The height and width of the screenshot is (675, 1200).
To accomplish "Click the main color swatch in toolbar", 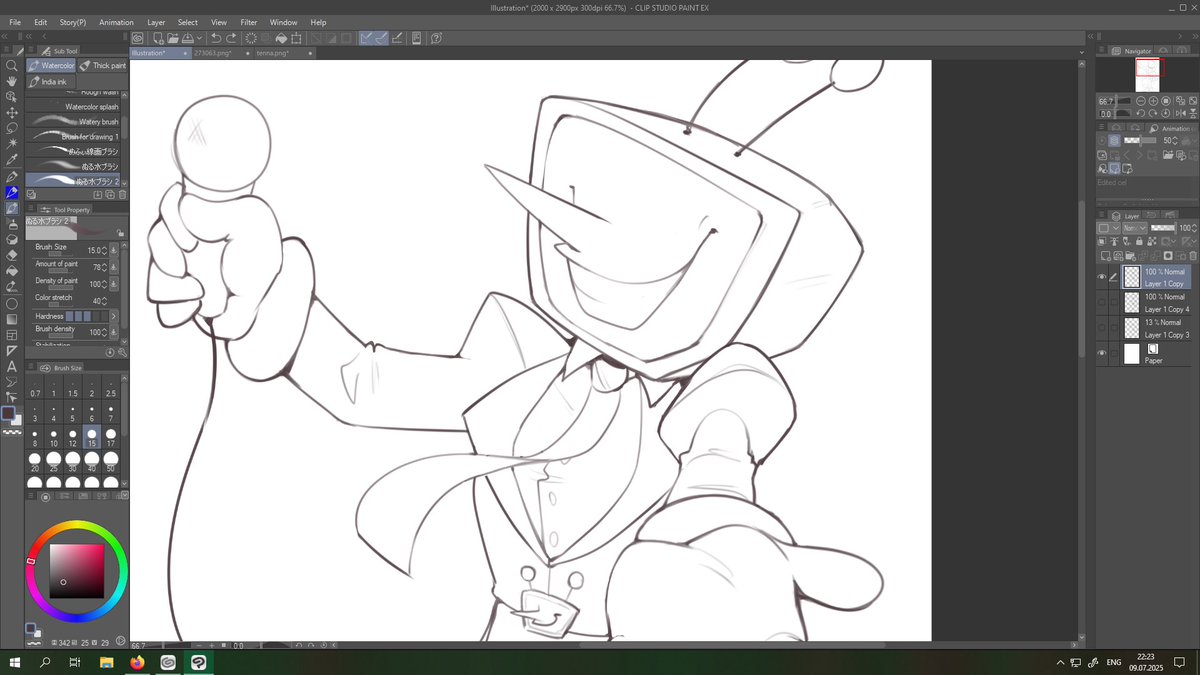I will click(x=9, y=413).
